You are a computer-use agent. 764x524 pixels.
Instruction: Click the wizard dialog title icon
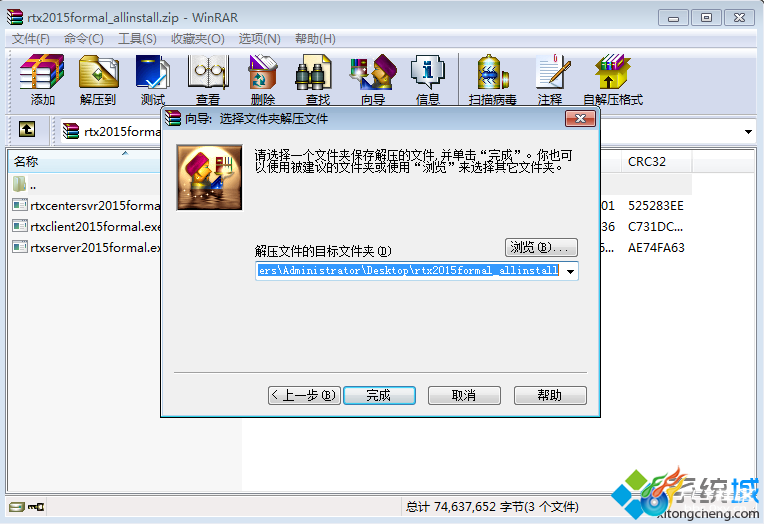(x=173, y=118)
